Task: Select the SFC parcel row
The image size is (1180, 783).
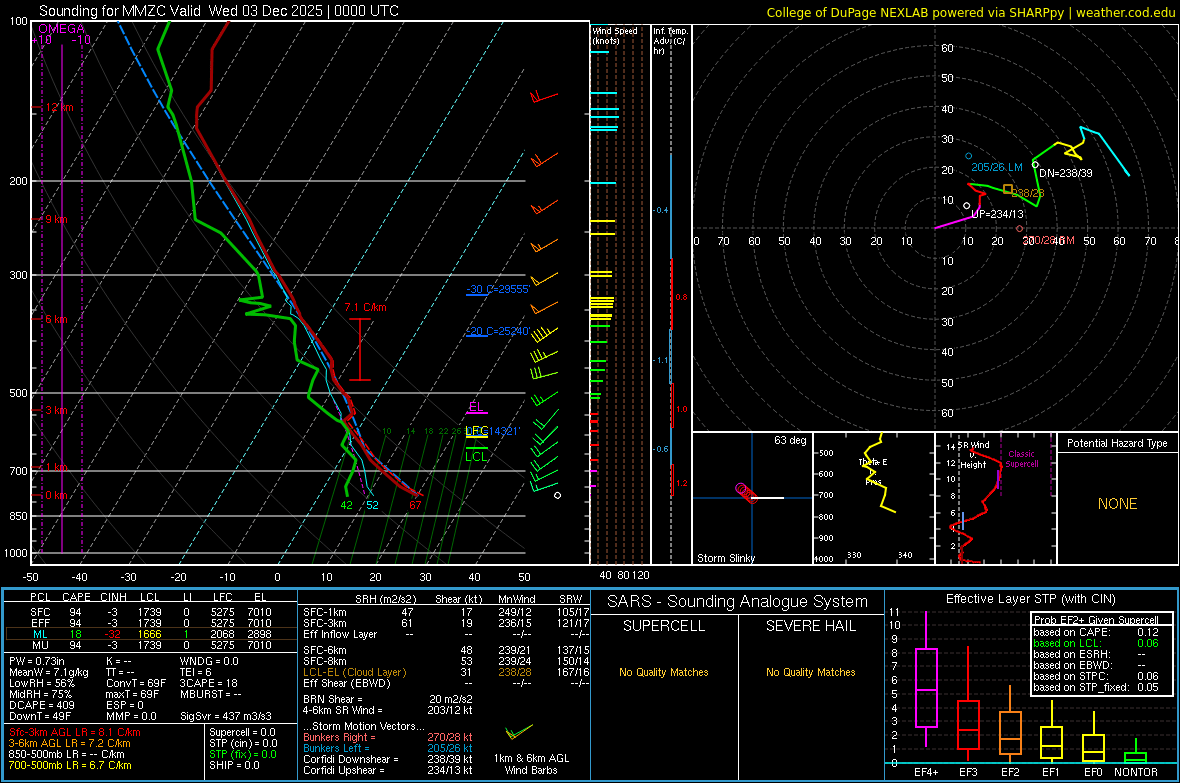Action: coord(151,612)
